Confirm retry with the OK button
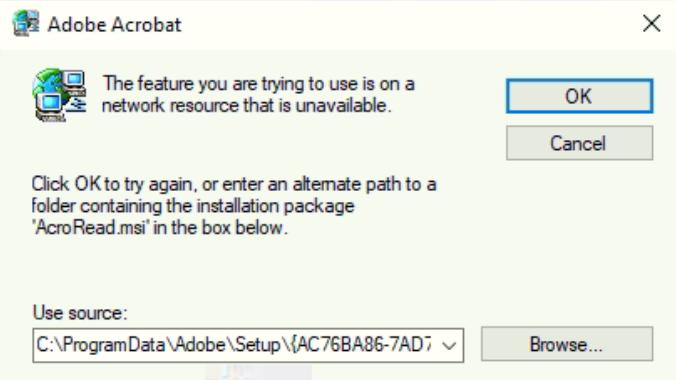676x380 pixels. point(579,96)
